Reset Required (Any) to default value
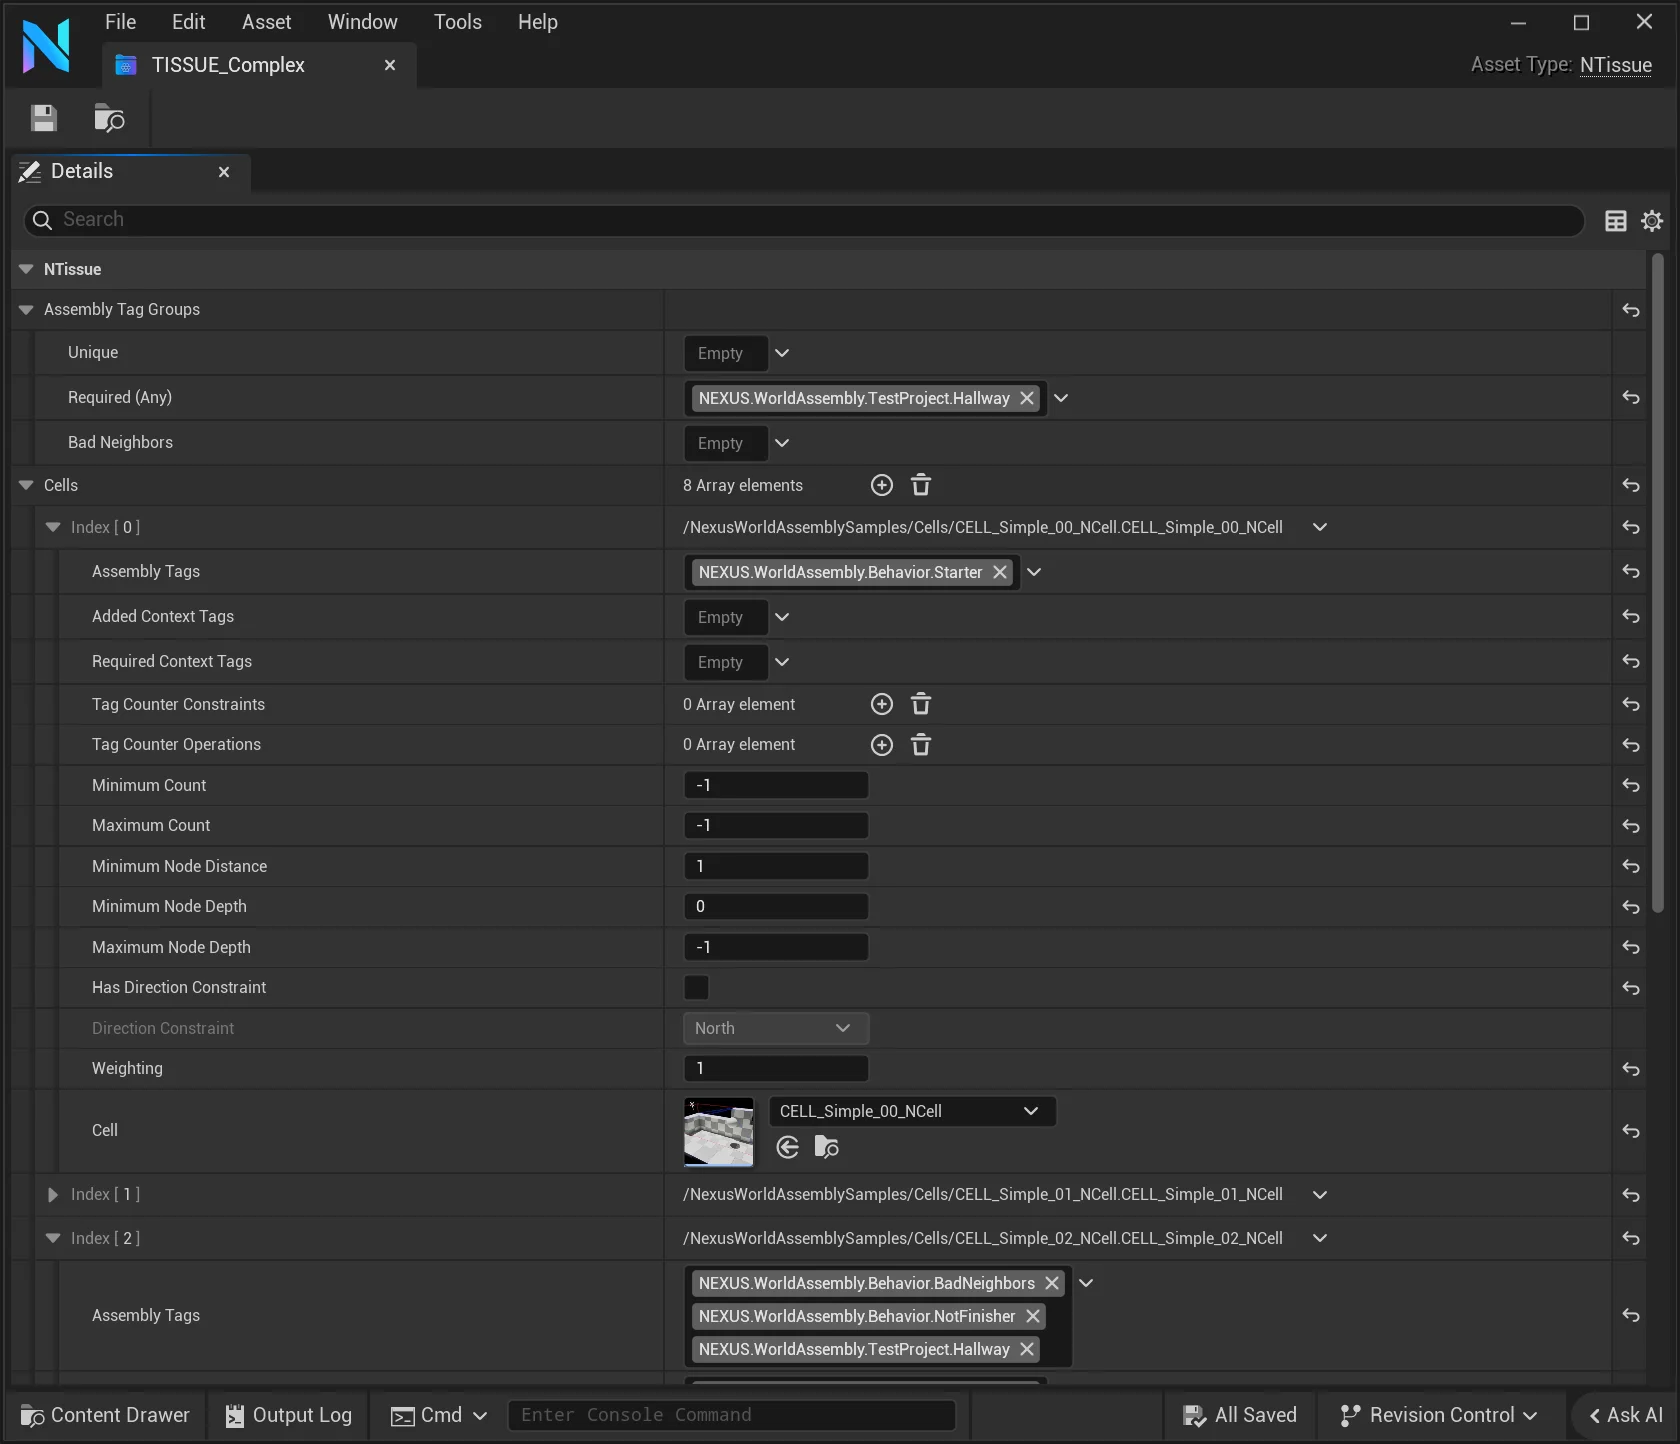Viewport: 1680px width, 1444px height. tap(1631, 397)
